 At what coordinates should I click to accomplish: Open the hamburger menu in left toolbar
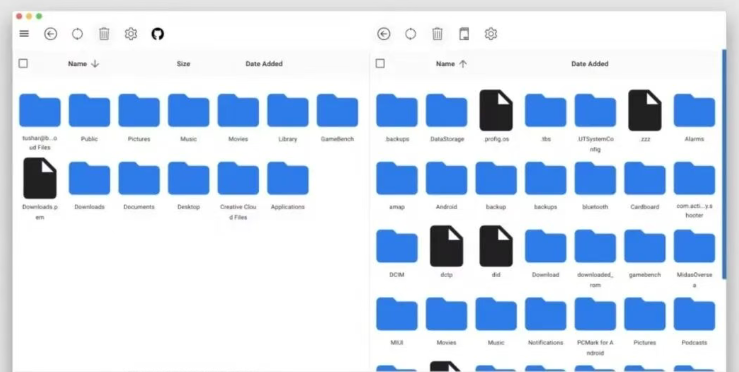[24, 33]
